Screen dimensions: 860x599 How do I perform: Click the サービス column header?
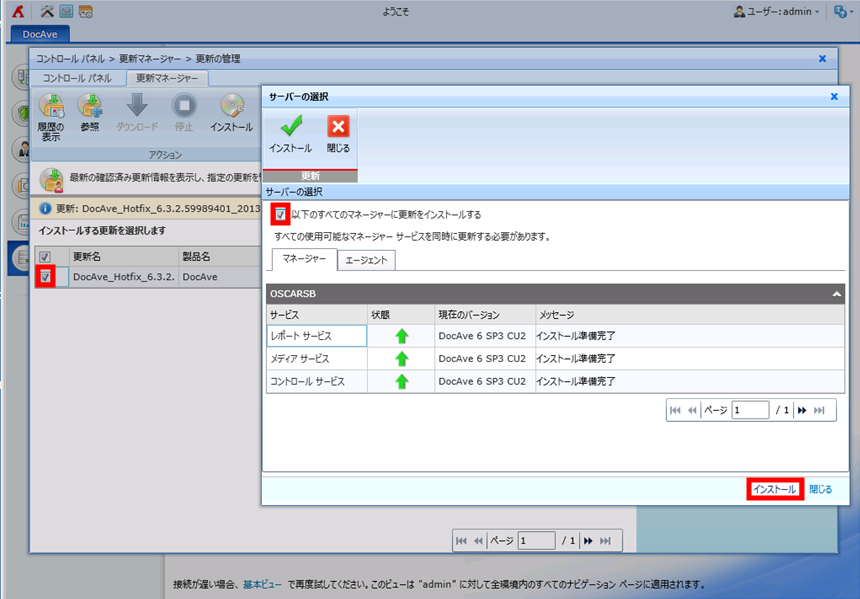pos(317,315)
